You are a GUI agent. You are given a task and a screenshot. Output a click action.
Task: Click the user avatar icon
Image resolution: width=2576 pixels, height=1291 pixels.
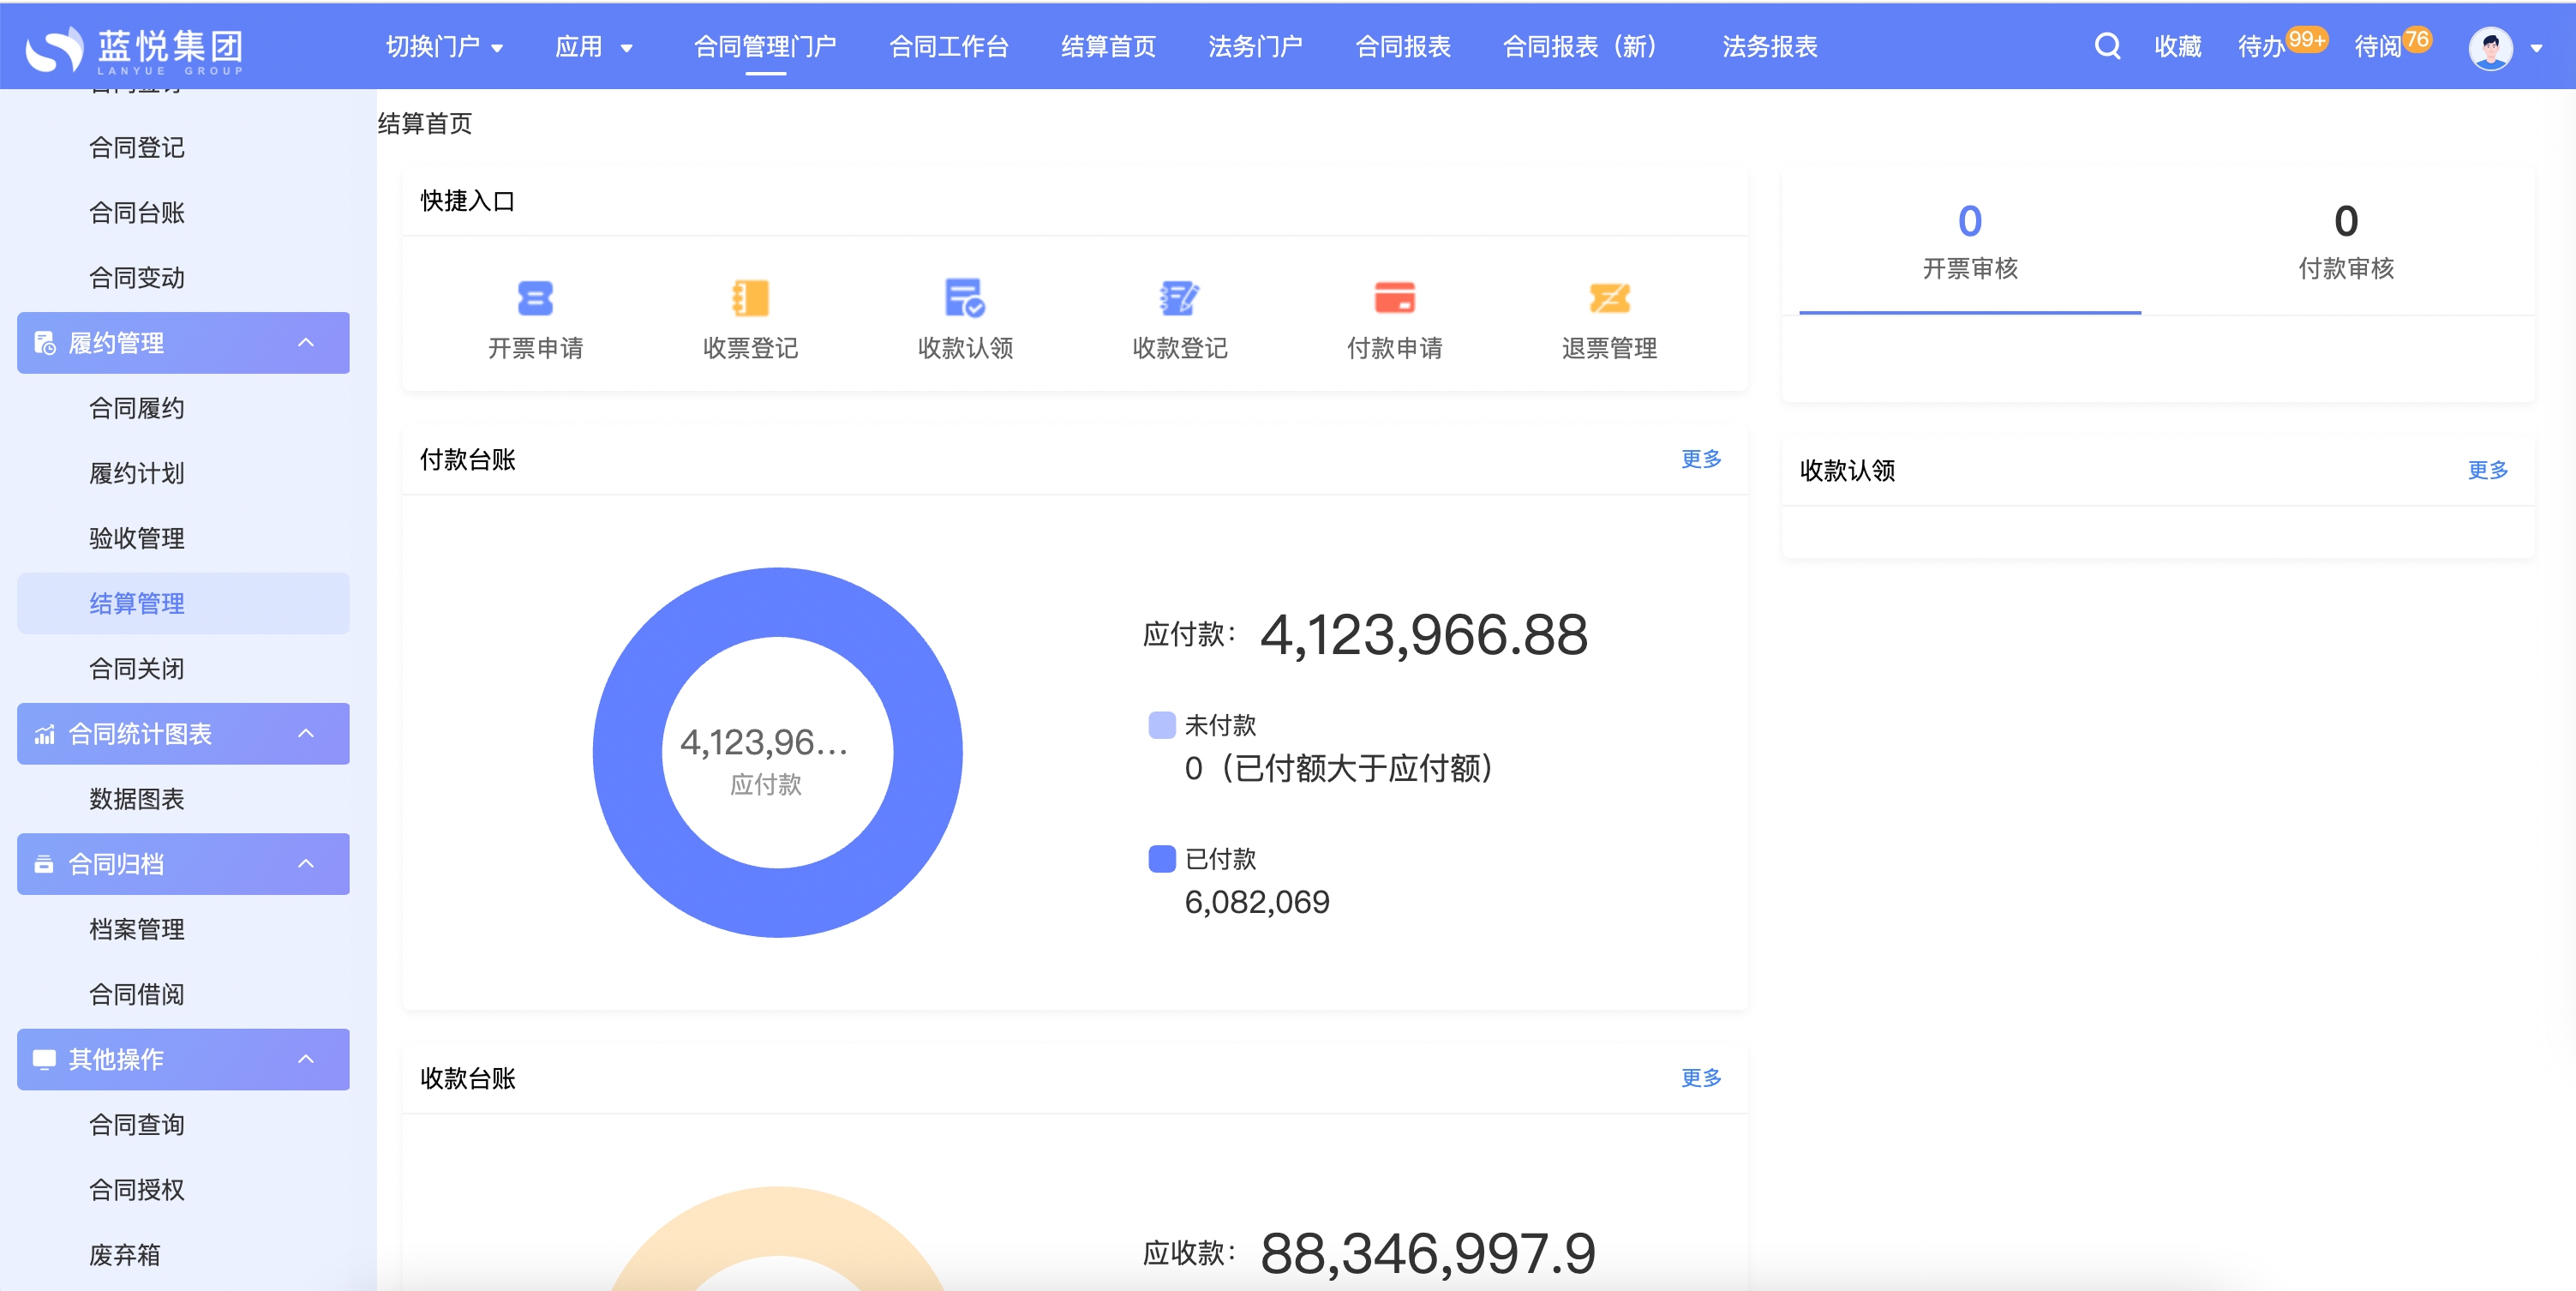pyautogui.click(x=2490, y=47)
